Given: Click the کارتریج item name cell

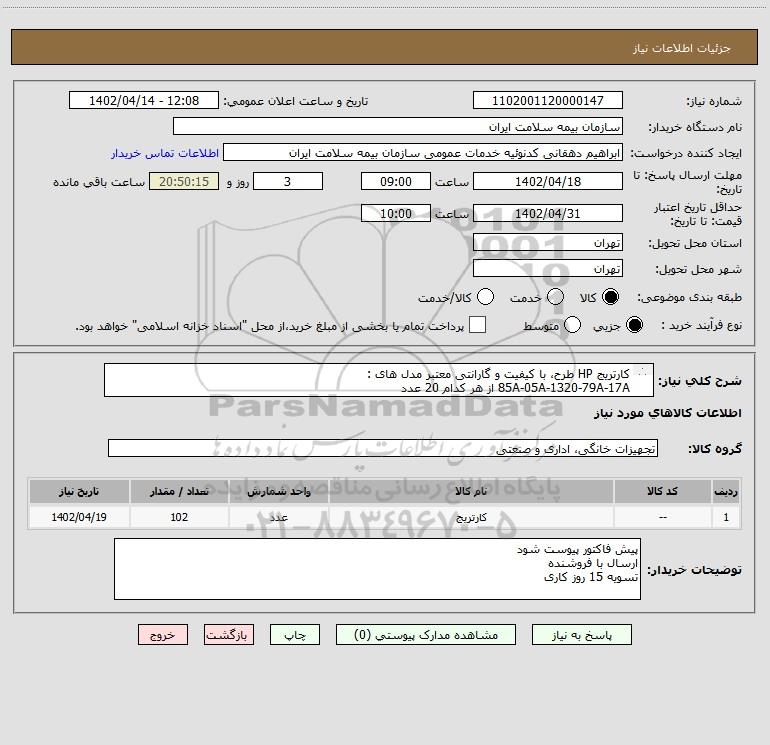Looking at the screenshot, I should [471, 517].
